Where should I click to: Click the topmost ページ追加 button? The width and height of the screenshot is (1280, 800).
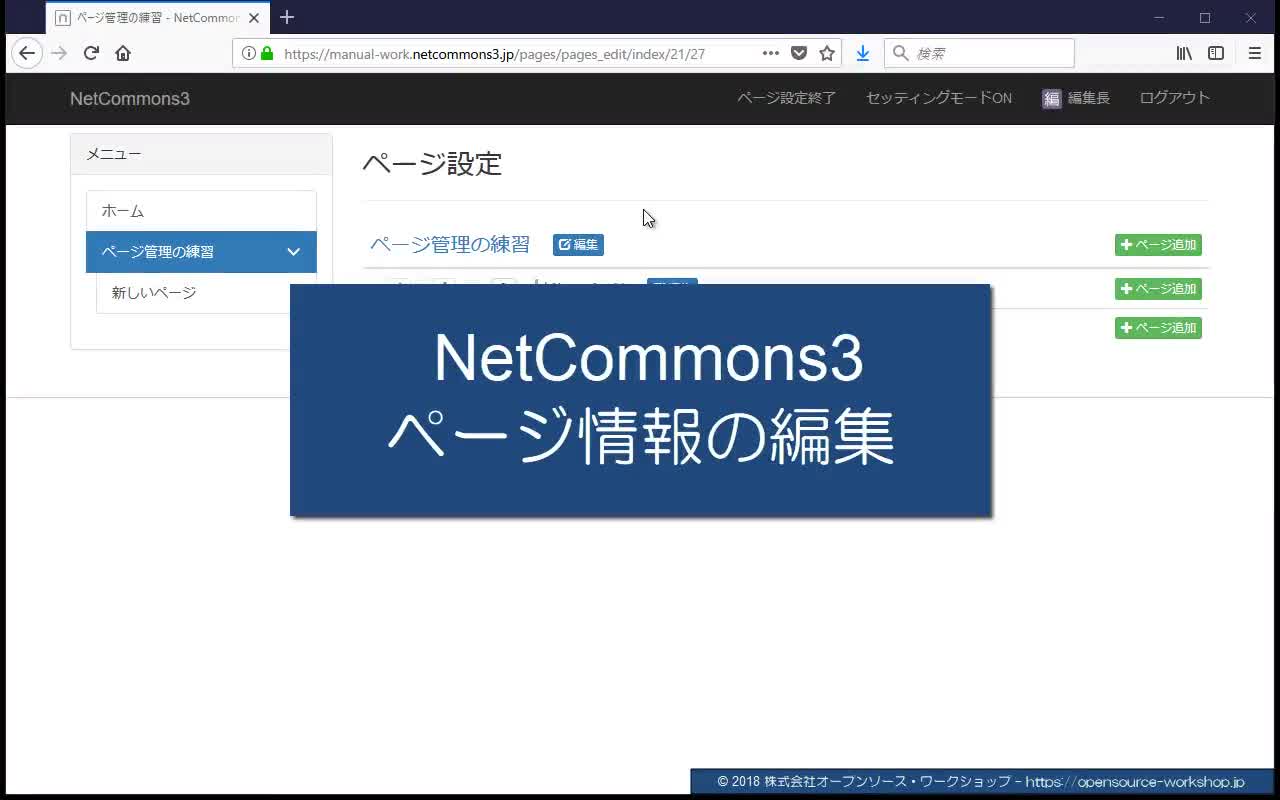(1158, 245)
